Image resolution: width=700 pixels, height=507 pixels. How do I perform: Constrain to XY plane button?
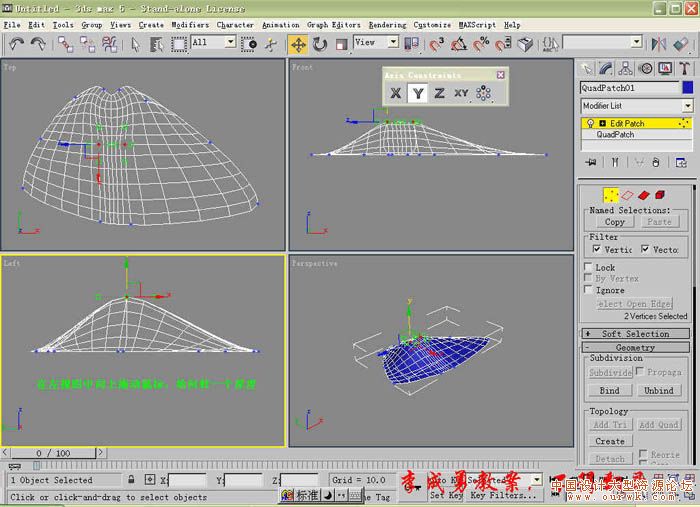pyautogui.click(x=461, y=93)
